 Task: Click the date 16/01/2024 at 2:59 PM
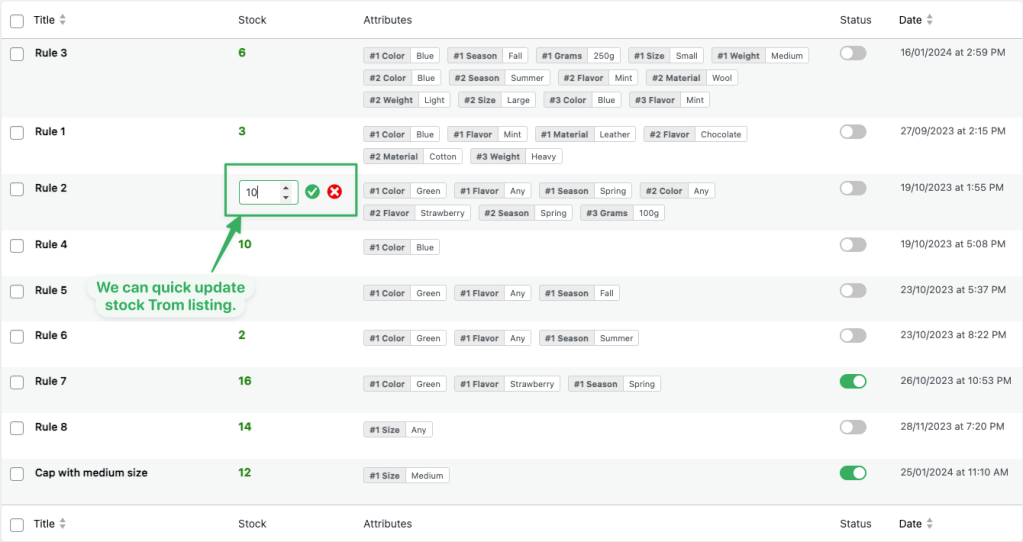(x=953, y=53)
